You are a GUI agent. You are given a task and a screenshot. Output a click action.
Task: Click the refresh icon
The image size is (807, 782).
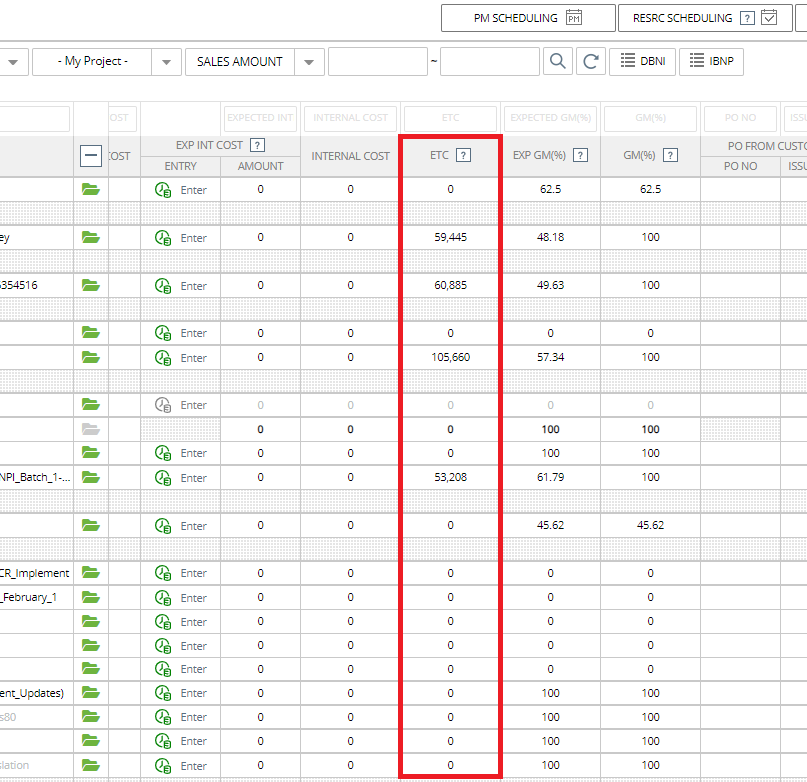pyautogui.click(x=591, y=61)
